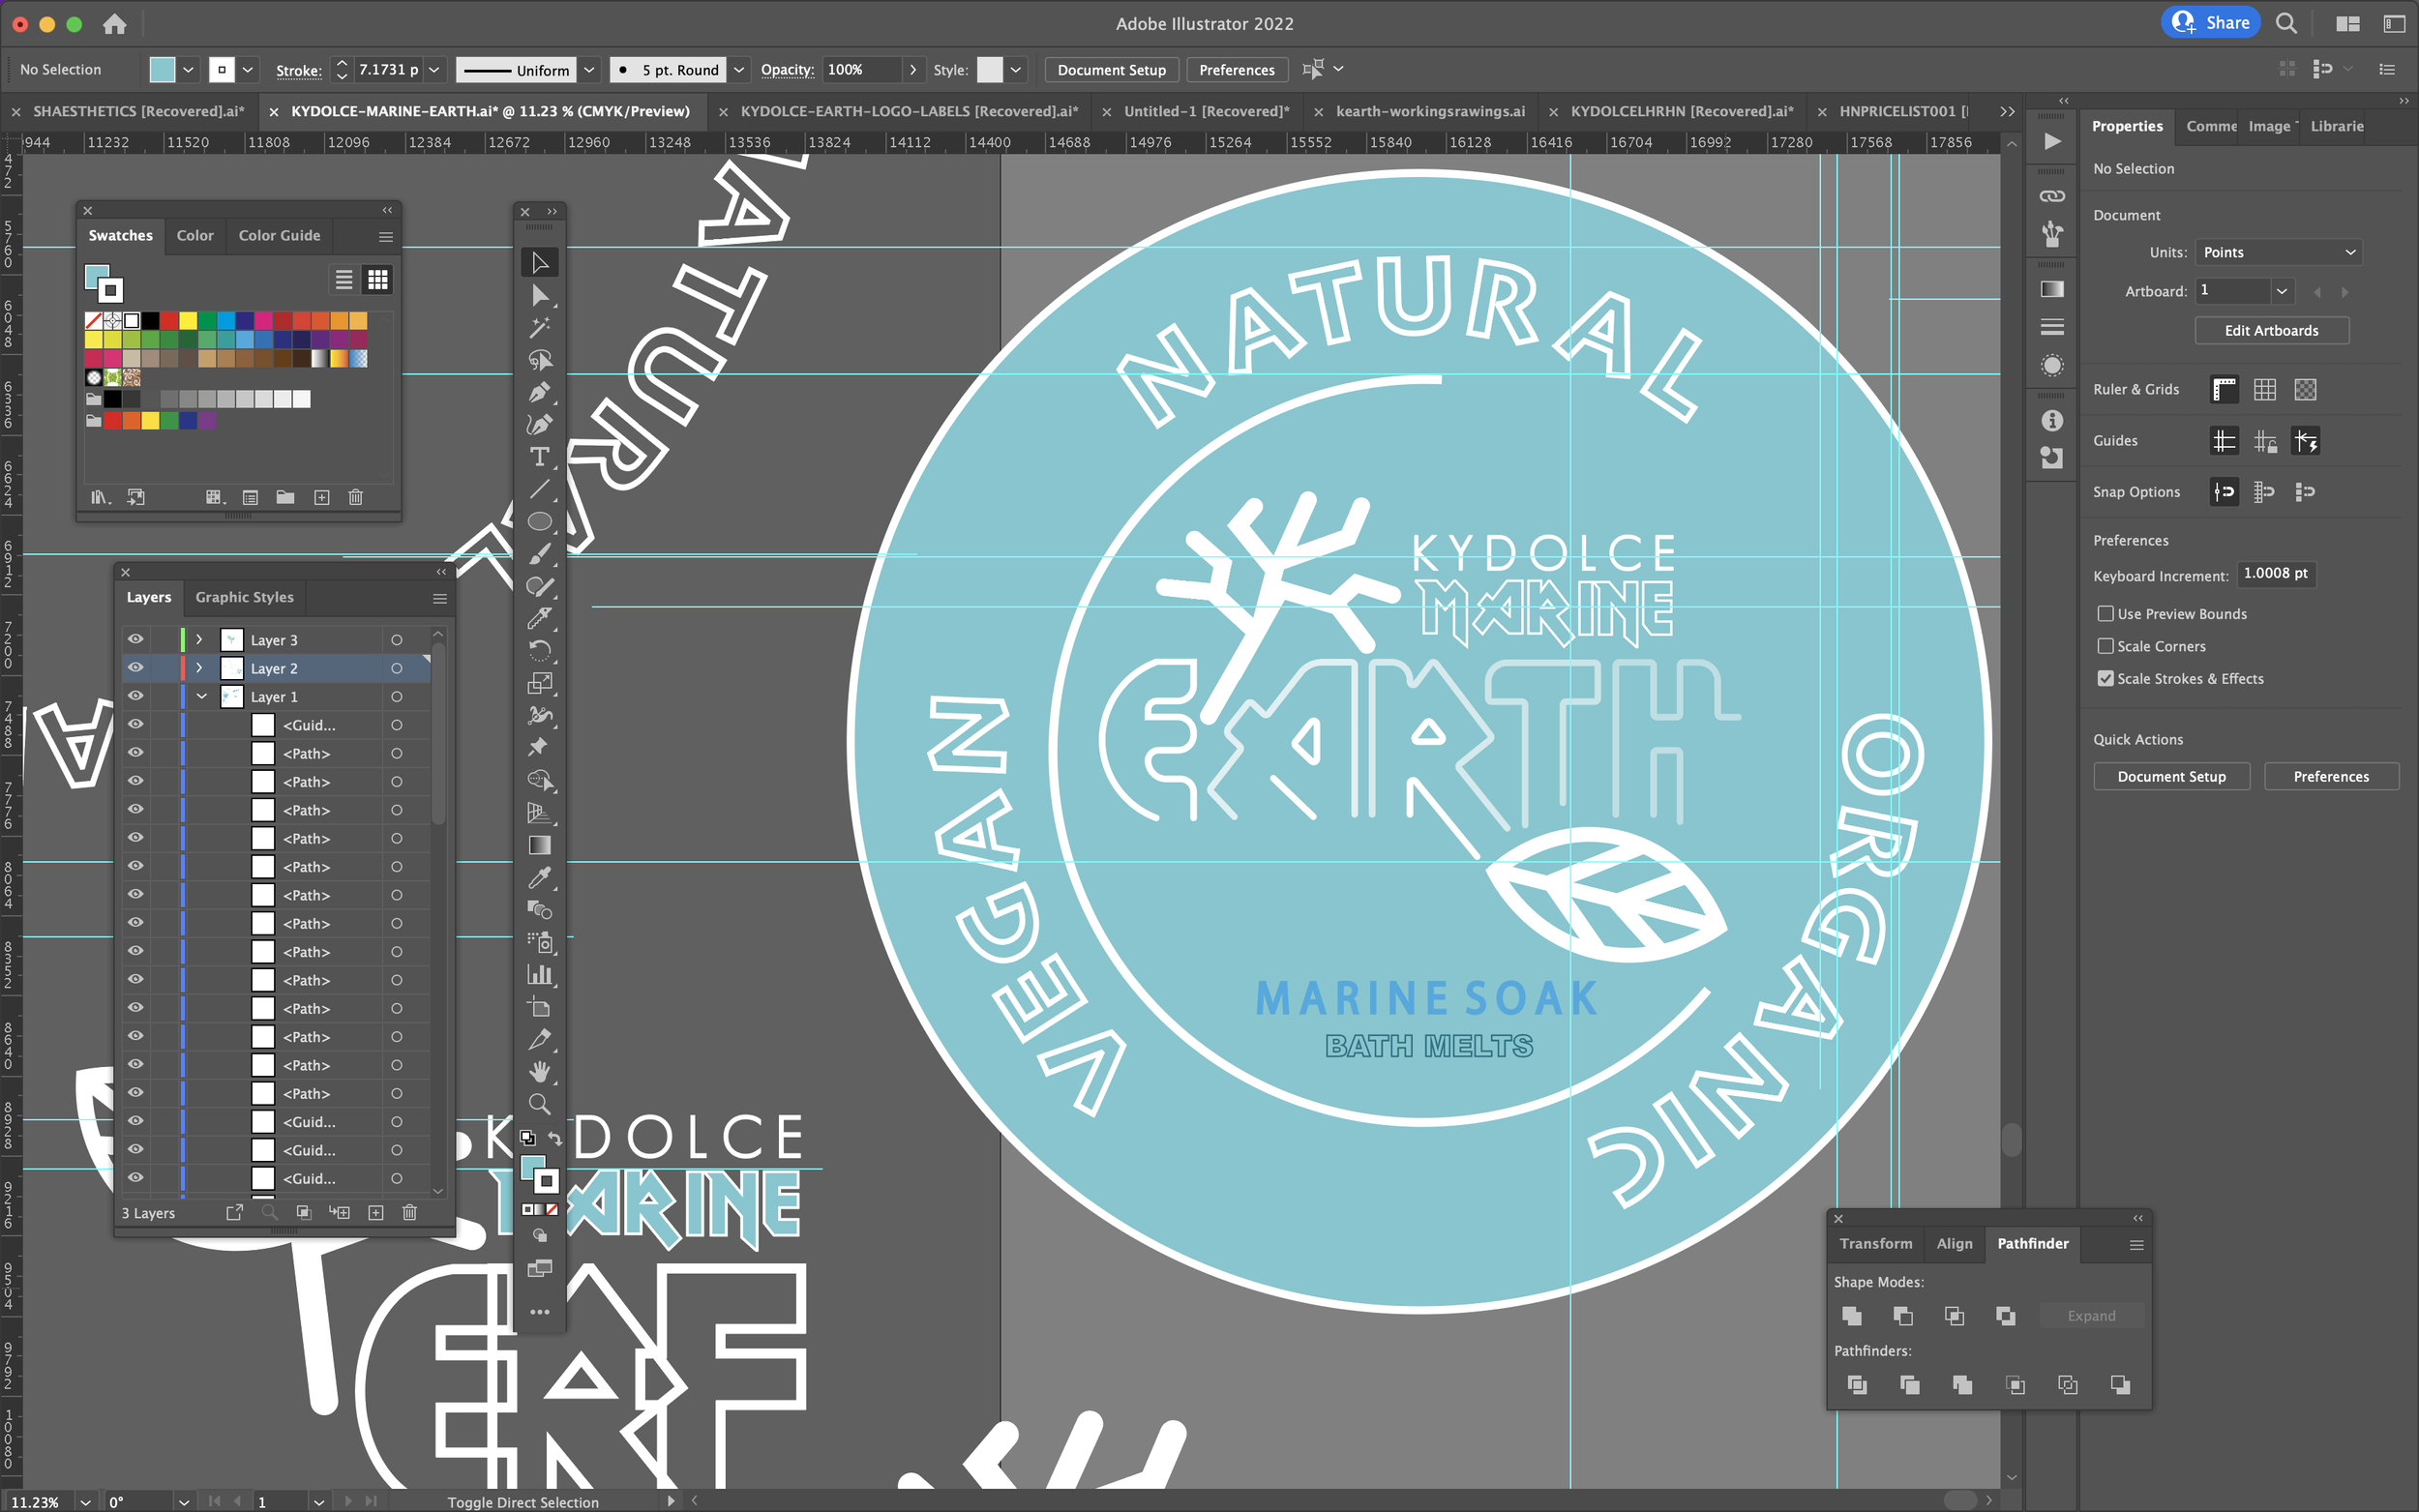Open stroke profile Uniform dropdown

point(590,70)
